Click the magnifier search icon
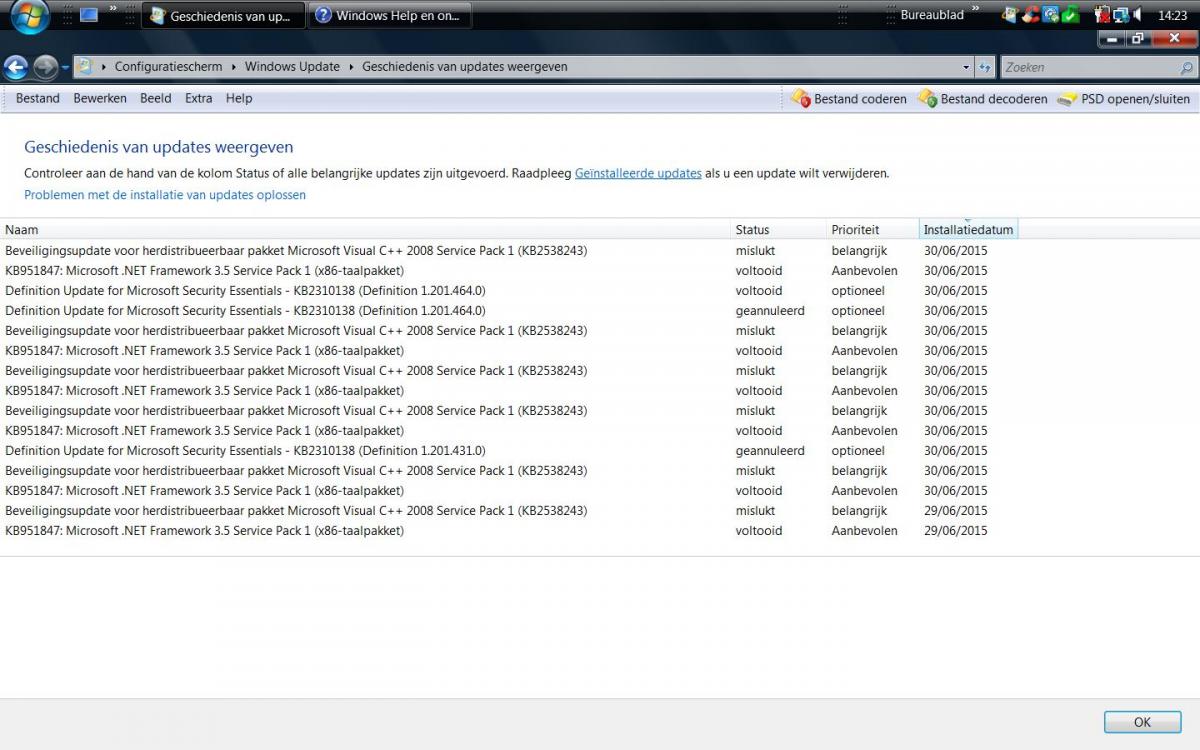The width and height of the screenshot is (1200, 750). pyautogui.click(x=1187, y=68)
